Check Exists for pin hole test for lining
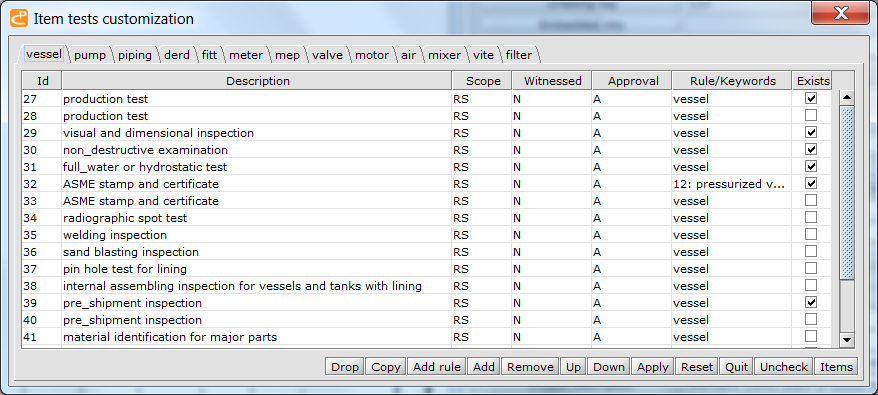 [x=810, y=268]
